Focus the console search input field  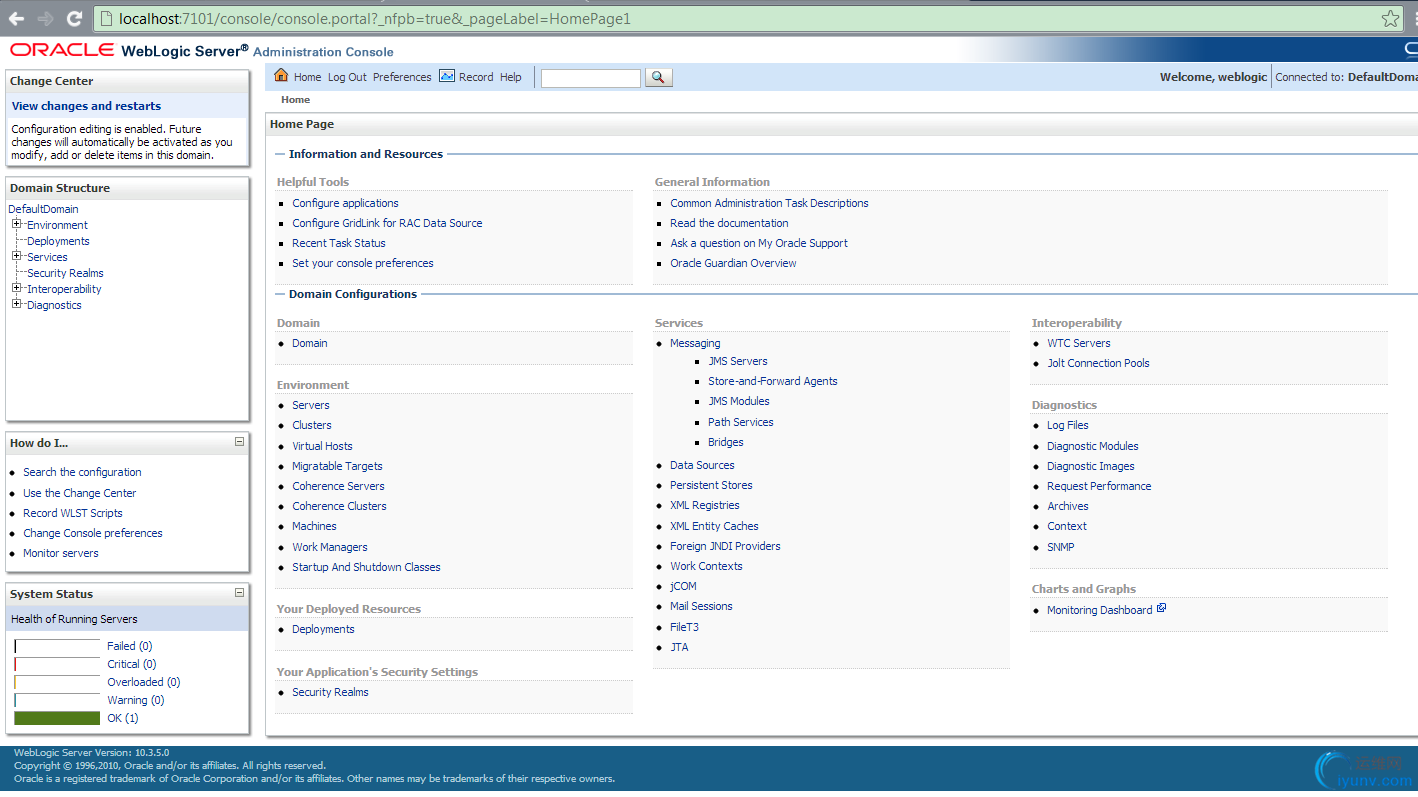tap(590, 78)
